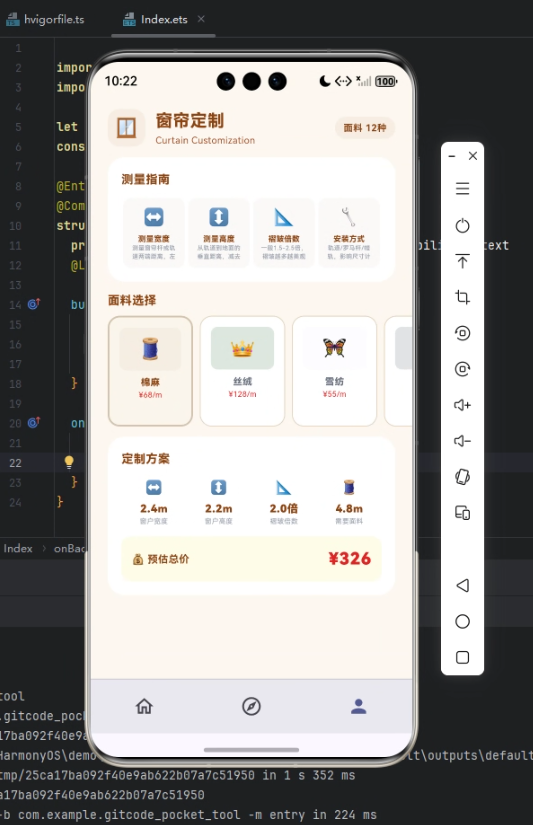Open the 褶皱倍数 guide card
Image resolution: width=533 pixels, height=825 pixels.
pyautogui.click(x=284, y=233)
